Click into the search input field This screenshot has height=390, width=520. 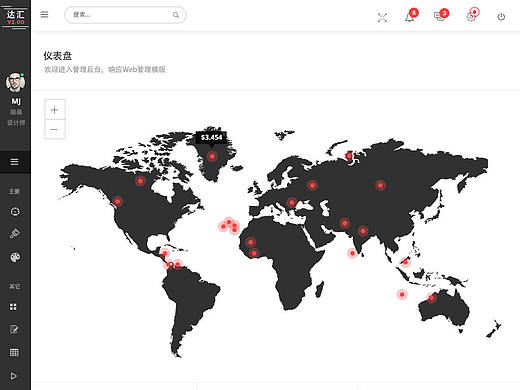tap(125, 15)
